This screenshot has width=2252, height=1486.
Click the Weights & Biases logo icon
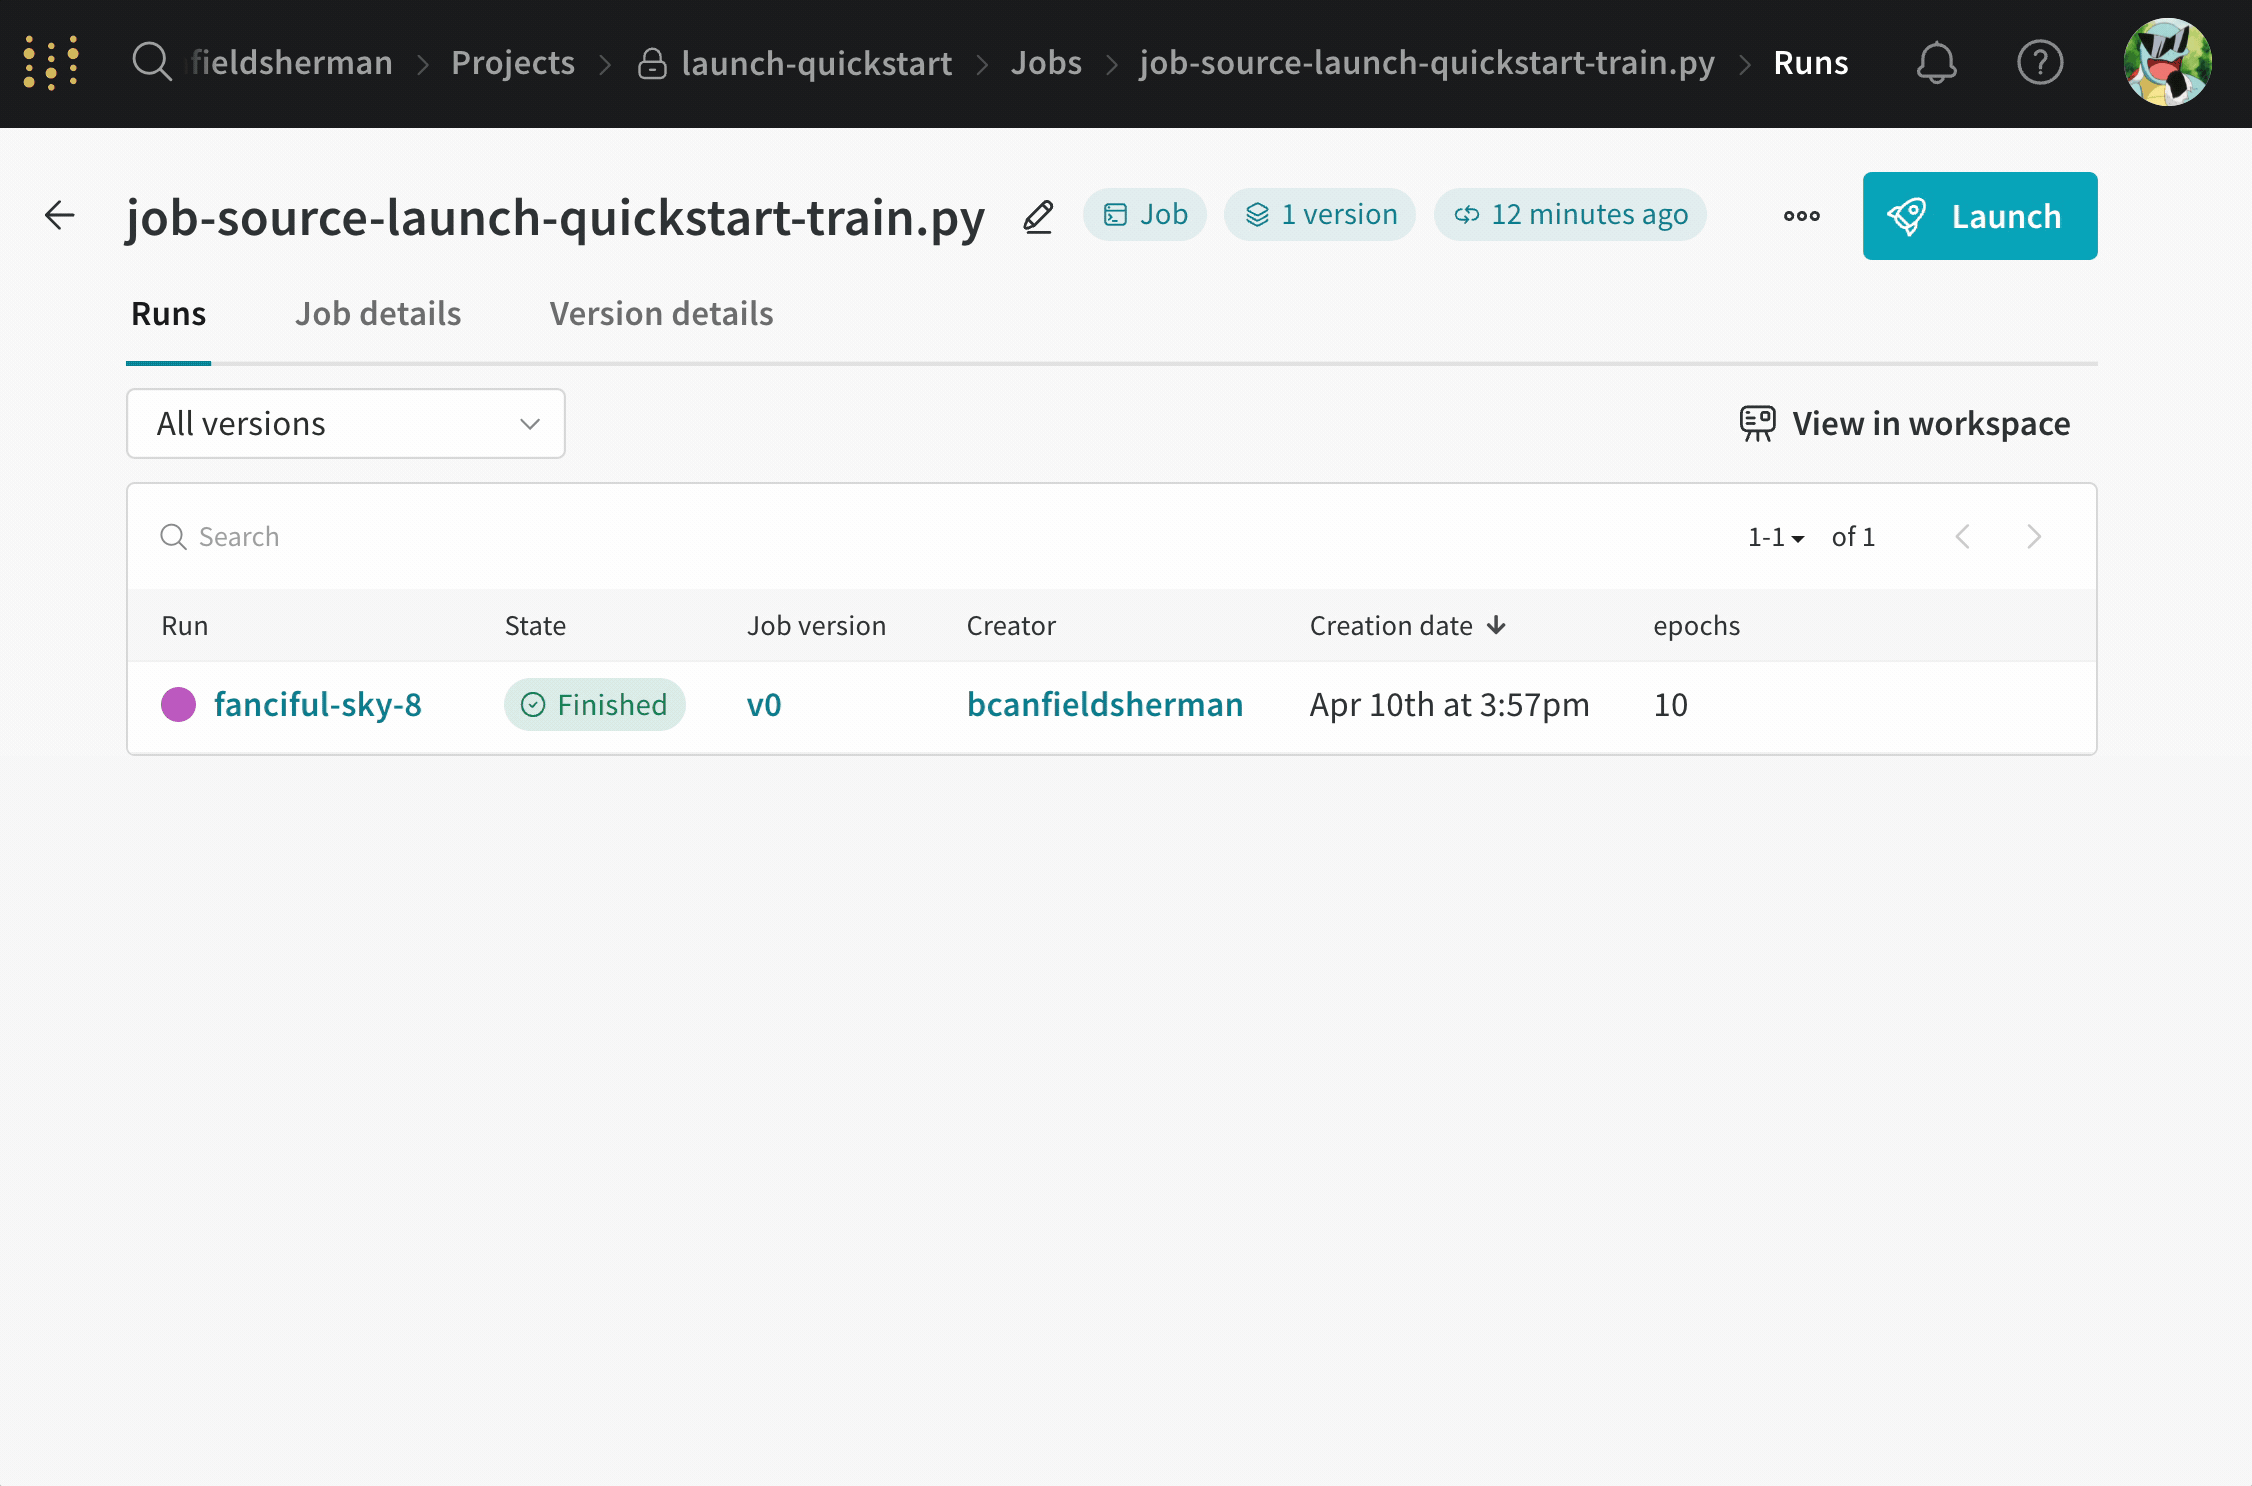tap(51, 63)
